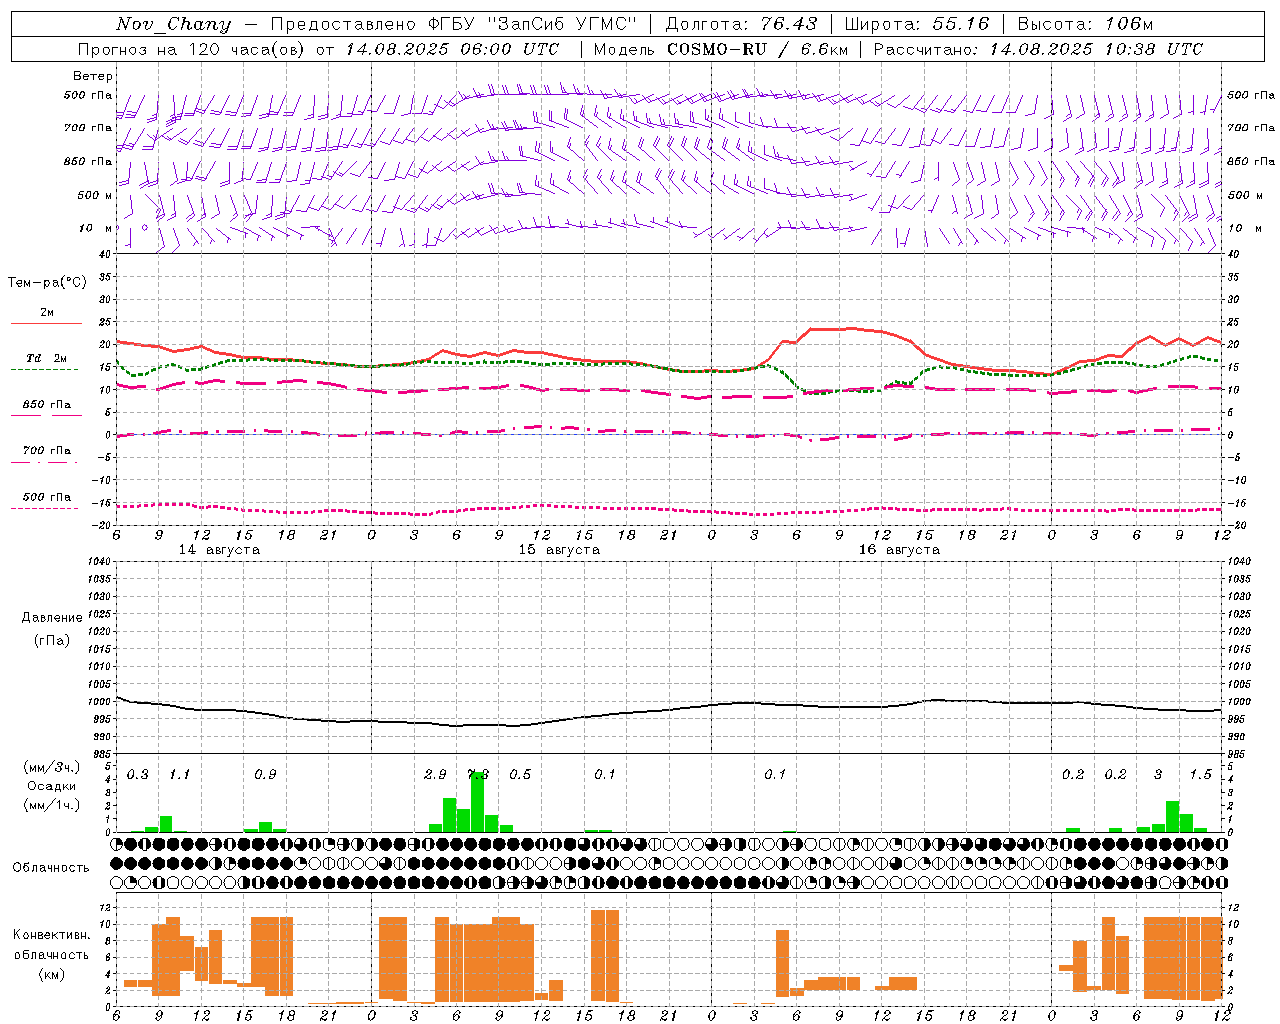Click "Прогноз на 120 часа(ов)" text
This screenshot has height=1024, width=1280.
192,49
